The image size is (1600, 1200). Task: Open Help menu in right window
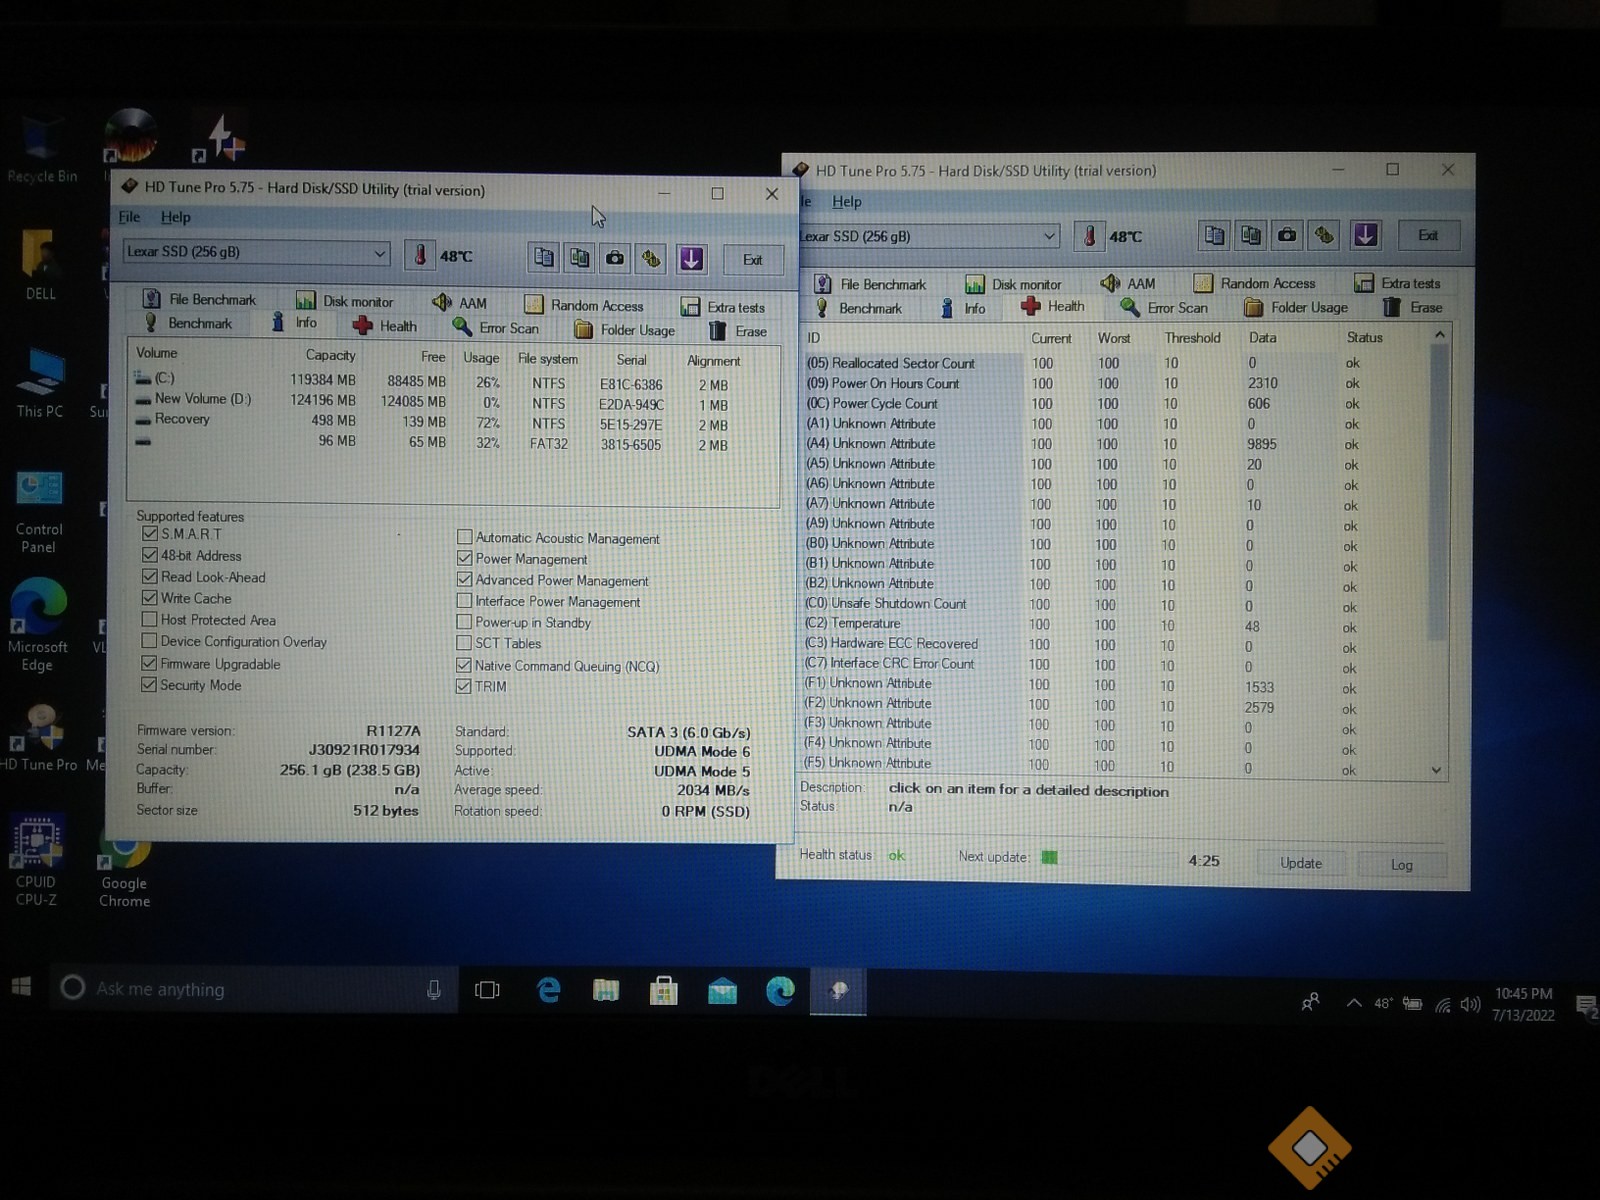coord(847,202)
